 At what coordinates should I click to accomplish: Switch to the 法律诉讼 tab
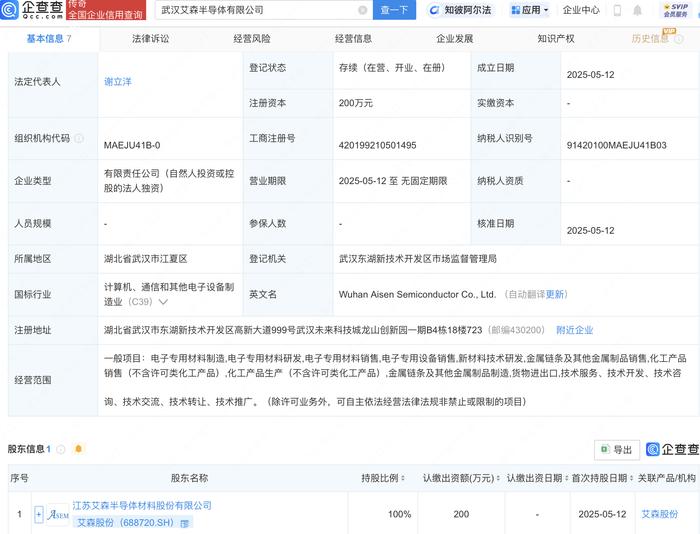150,39
